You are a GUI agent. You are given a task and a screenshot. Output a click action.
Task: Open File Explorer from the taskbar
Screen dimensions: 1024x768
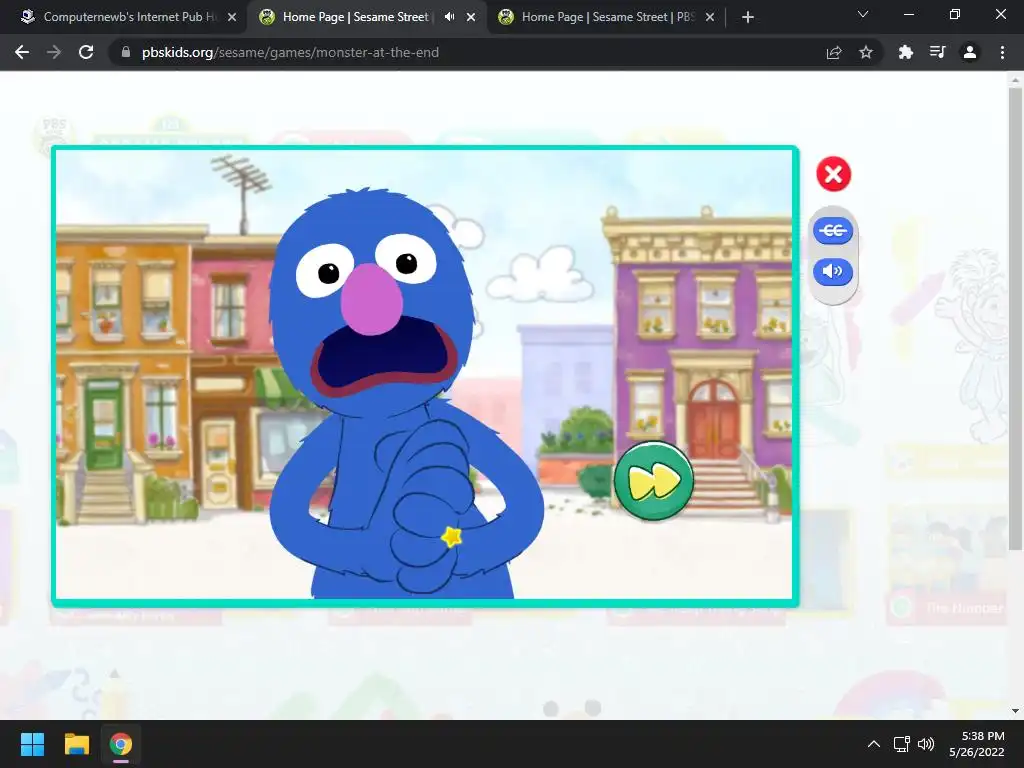click(76, 744)
